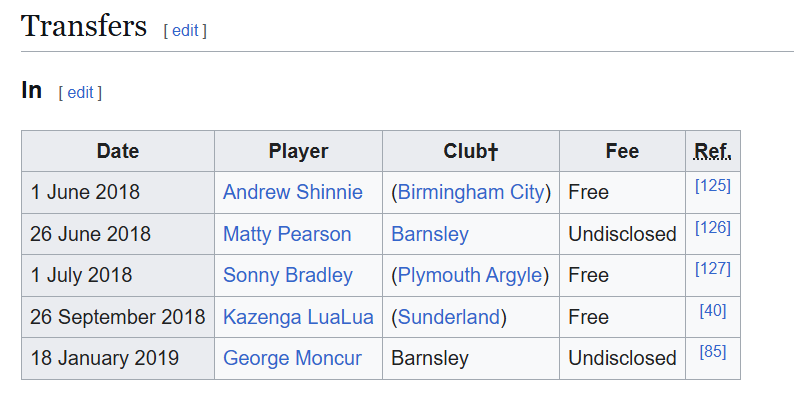The image size is (794, 395).
Task: Click the Date column header
Action: 118,151
